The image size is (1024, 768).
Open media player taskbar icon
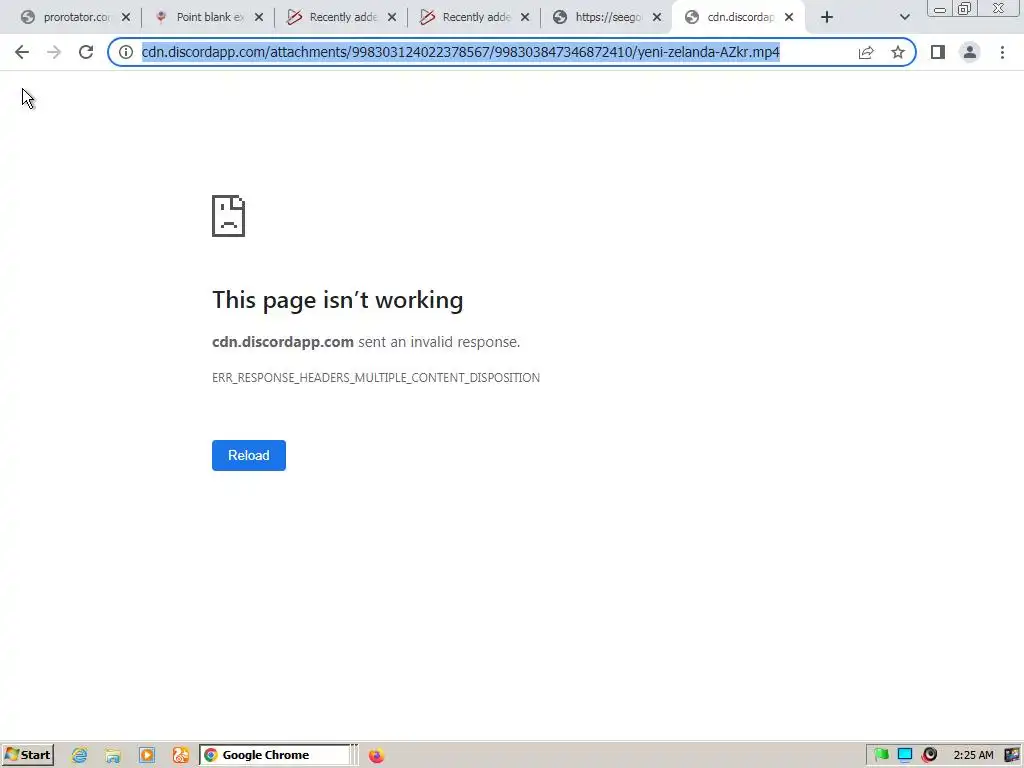[147, 756]
